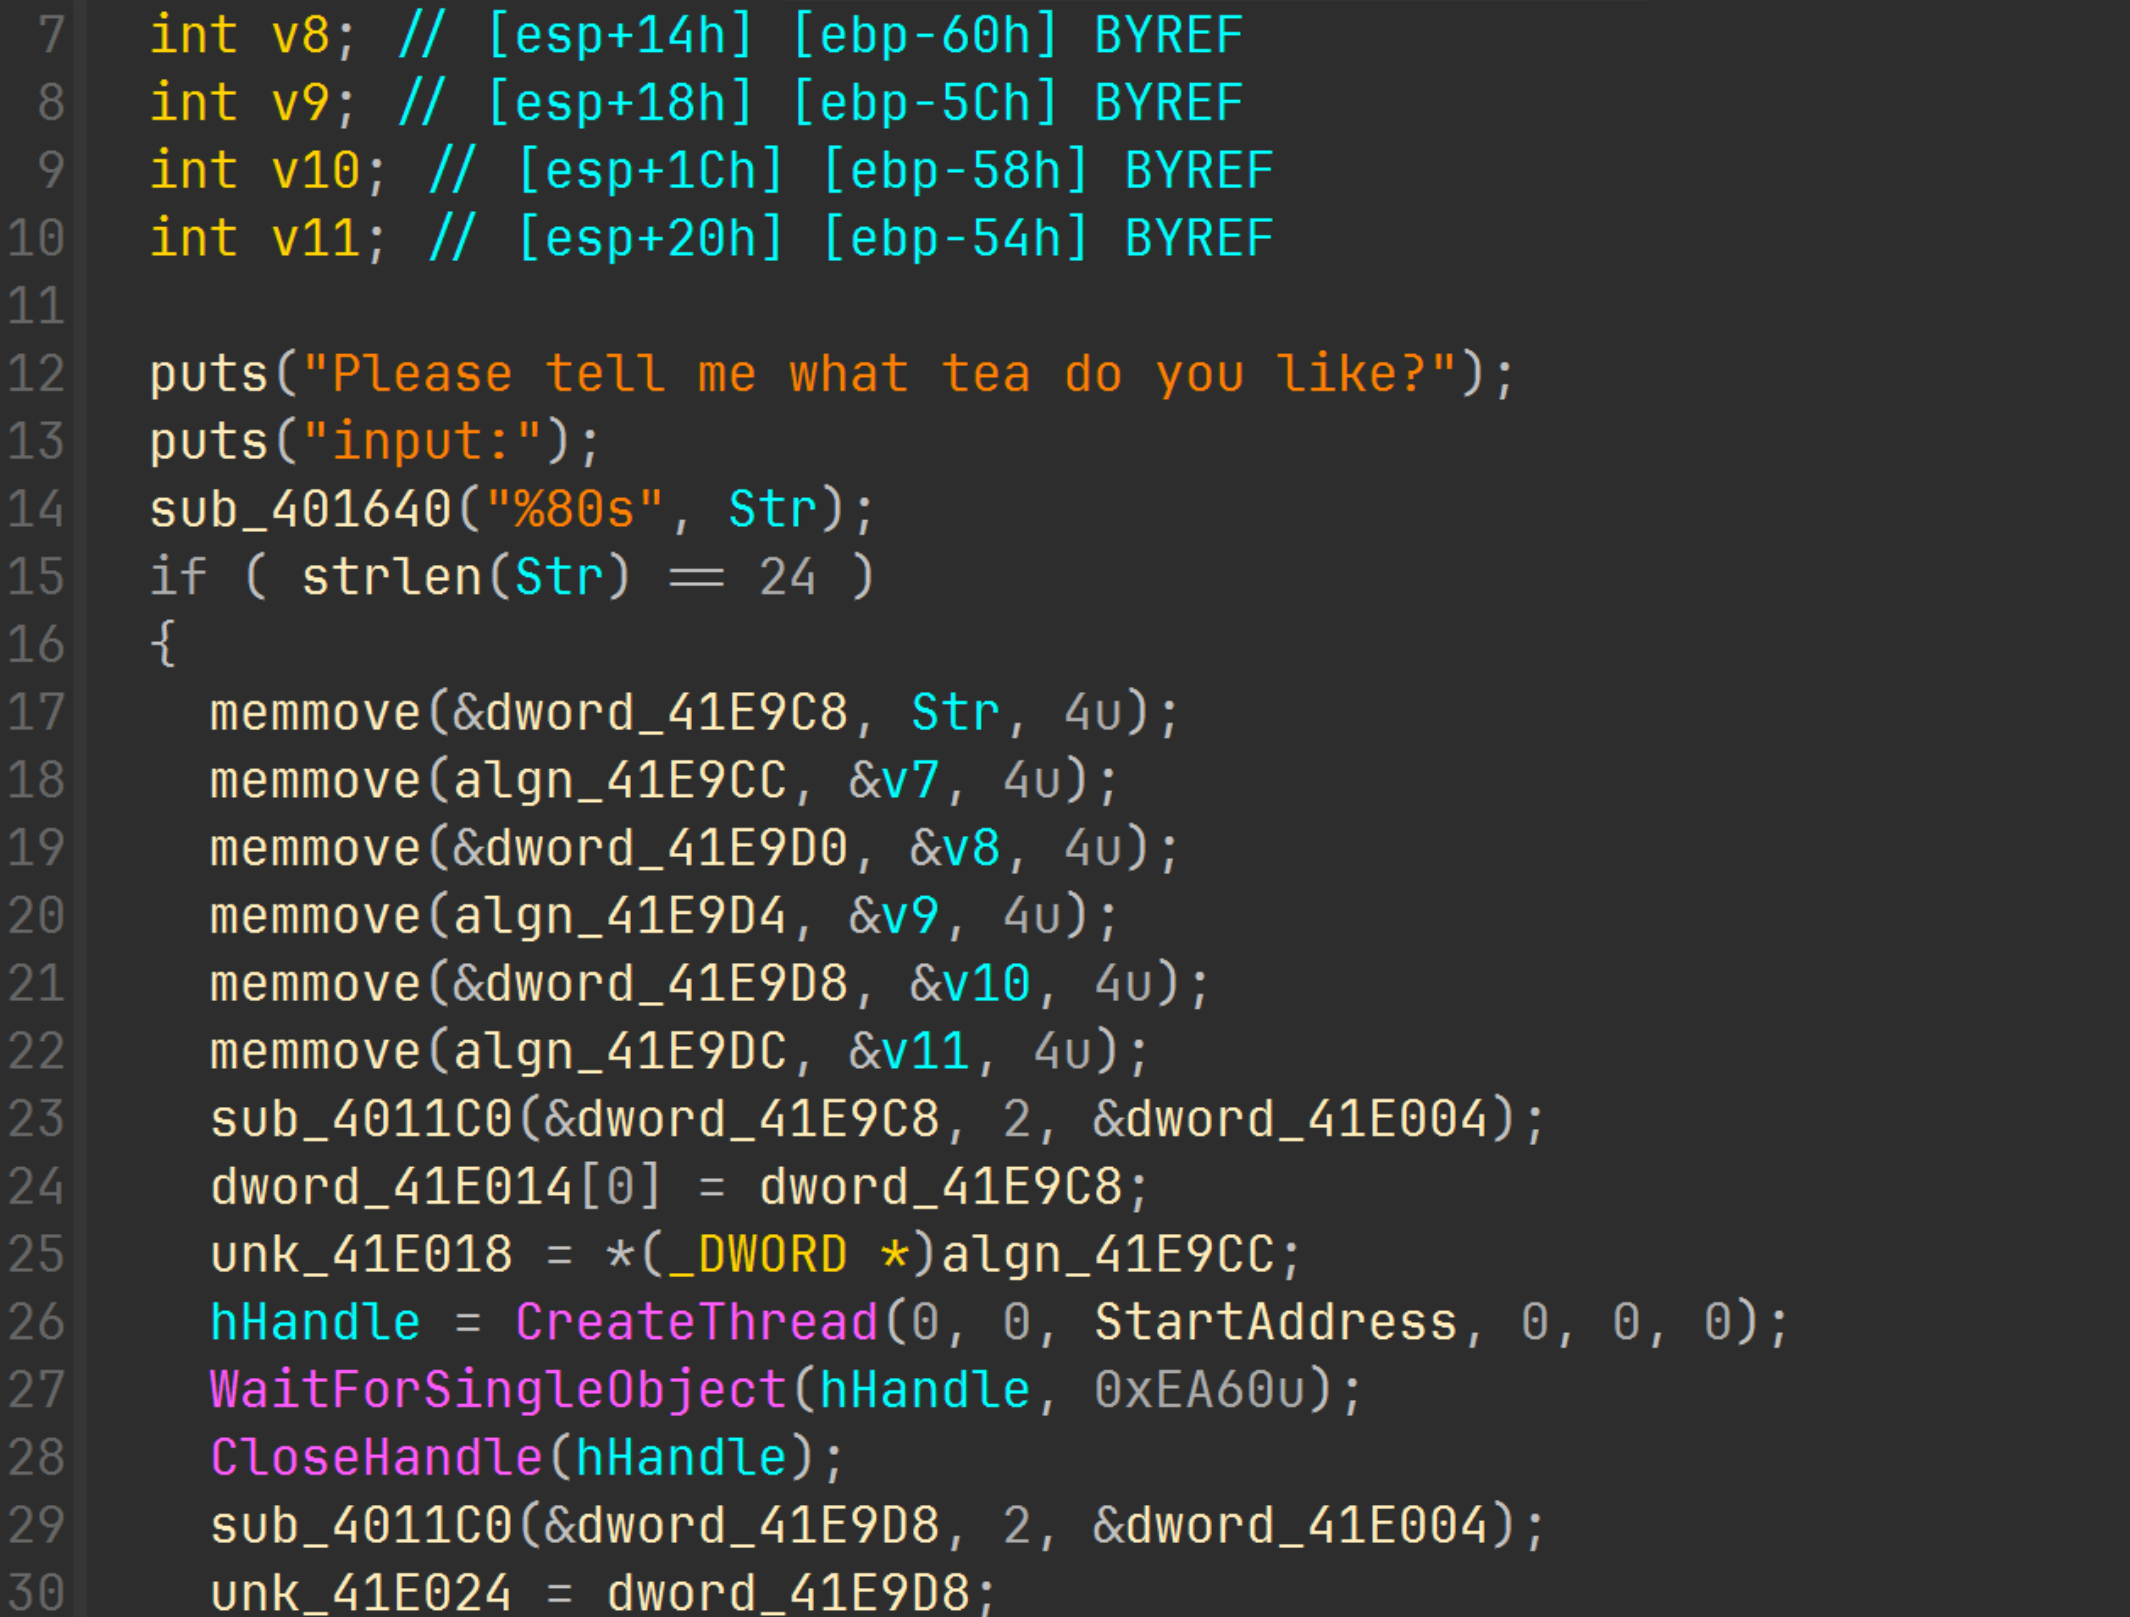Select algn_41E9DC in the line 22 memmove

tap(620, 1051)
